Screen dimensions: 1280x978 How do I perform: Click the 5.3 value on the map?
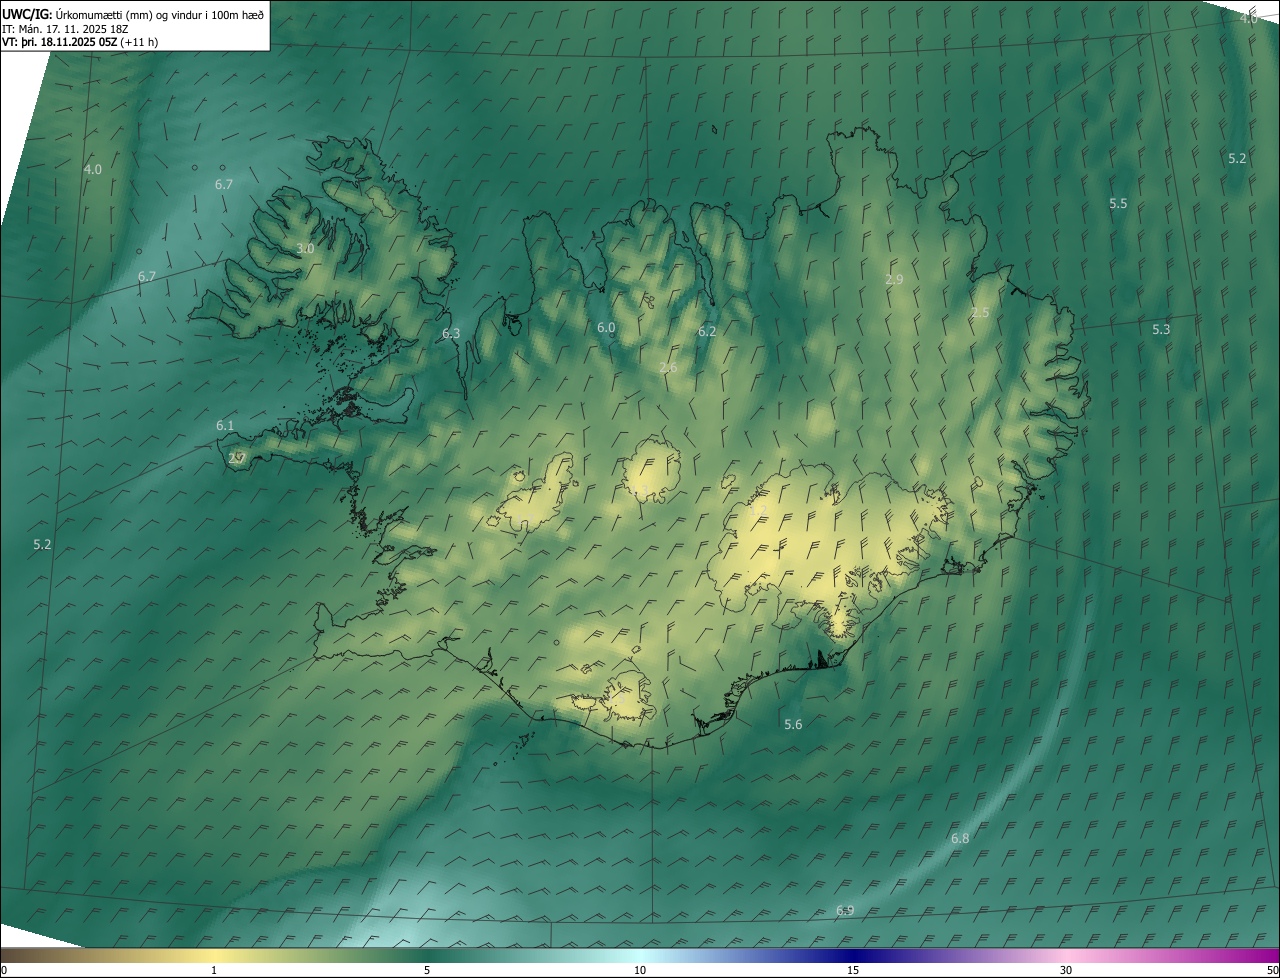pos(1160,330)
